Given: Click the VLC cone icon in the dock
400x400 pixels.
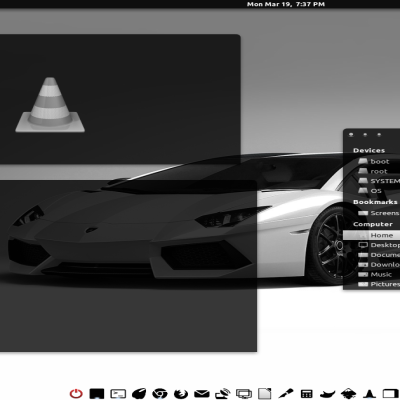Looking at the screenshot, I should tap(369, 393).
